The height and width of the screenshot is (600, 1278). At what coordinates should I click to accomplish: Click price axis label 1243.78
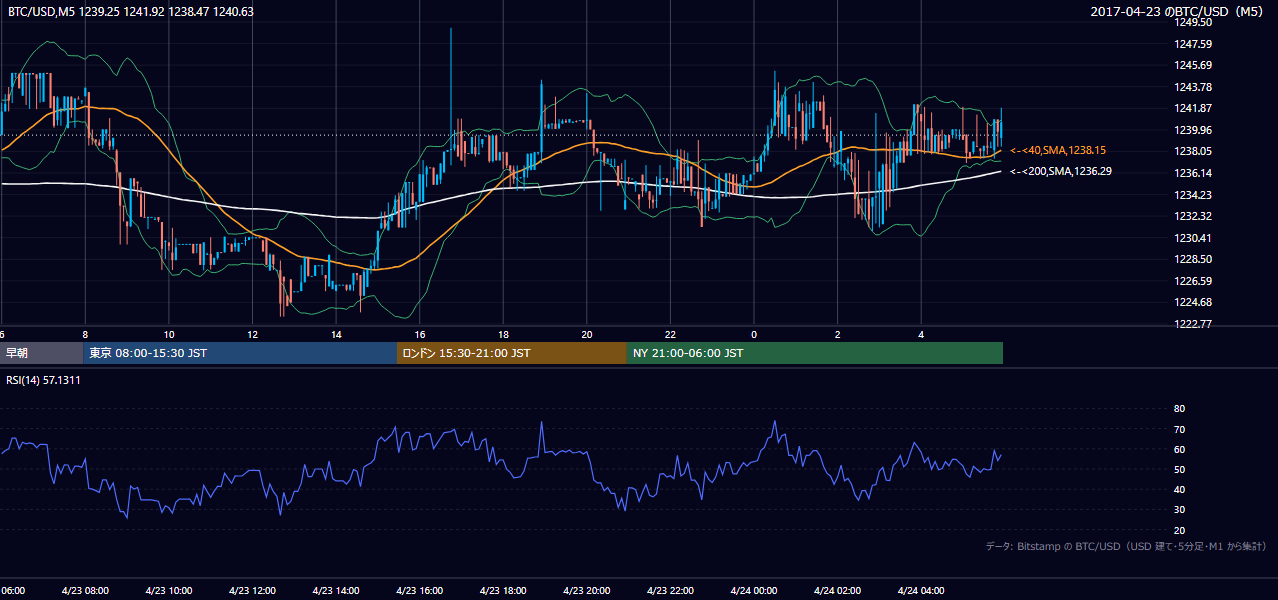[x=1192, y=87]
